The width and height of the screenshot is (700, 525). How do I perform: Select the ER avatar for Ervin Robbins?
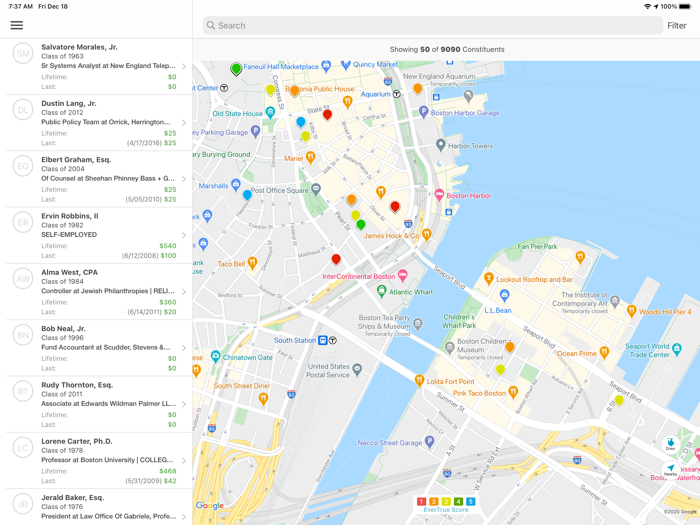(x=23, y=222)
